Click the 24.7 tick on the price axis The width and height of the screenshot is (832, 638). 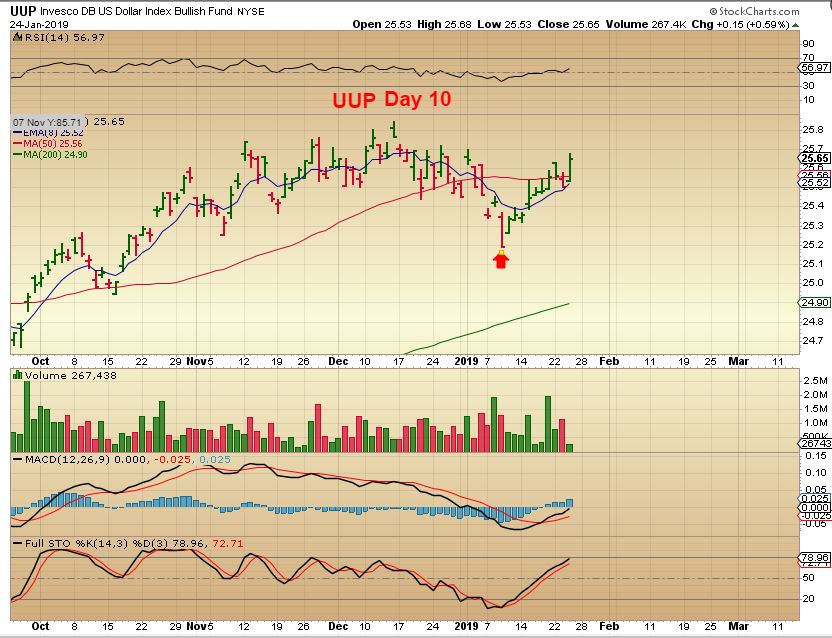point(813,340)
